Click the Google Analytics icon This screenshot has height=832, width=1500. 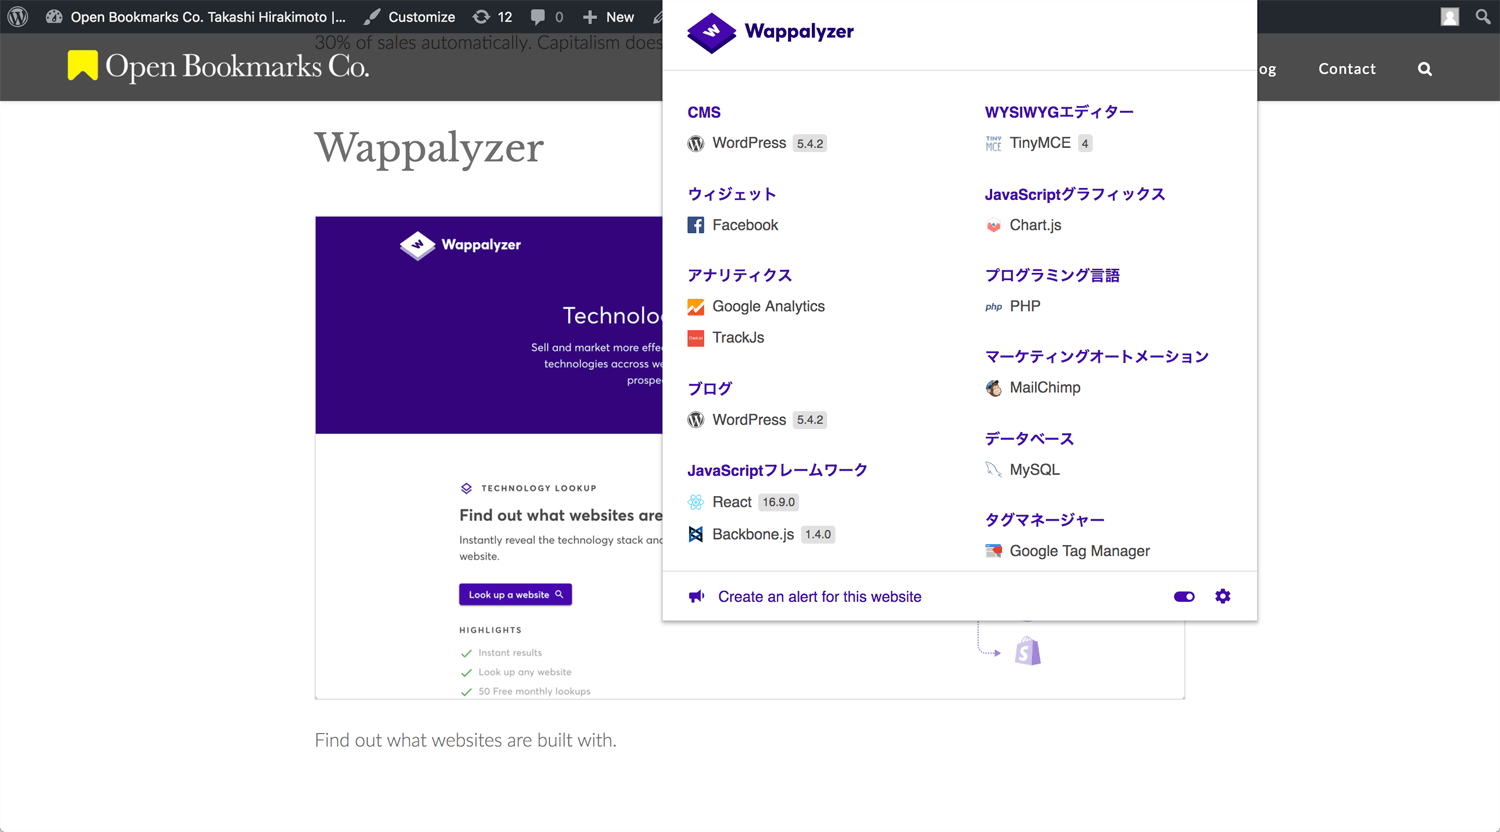pos(696,307)
